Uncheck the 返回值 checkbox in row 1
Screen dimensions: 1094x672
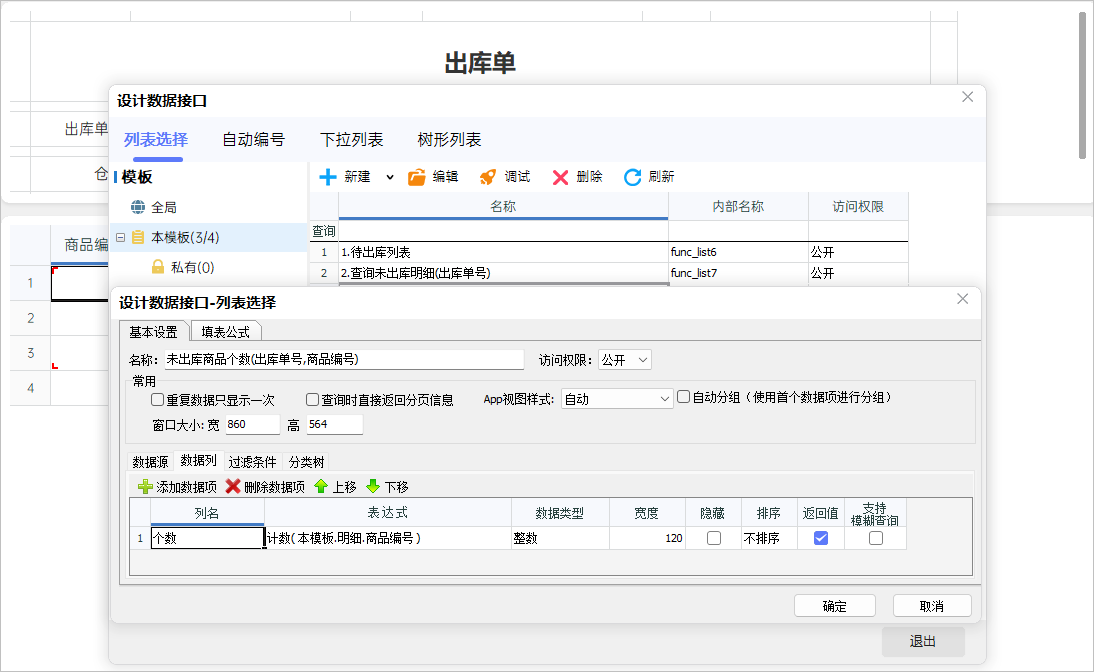pyautogui.click(x=821, y=538)
